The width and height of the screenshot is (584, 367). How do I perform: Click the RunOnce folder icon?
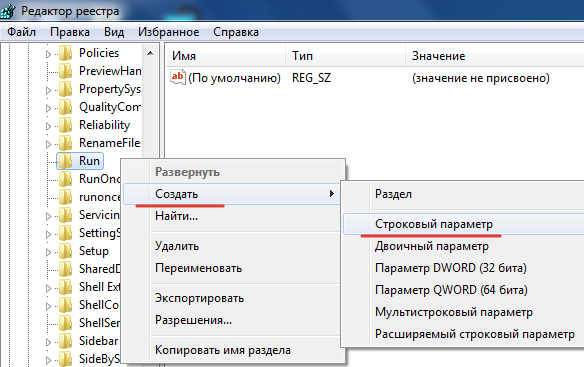[66, 179]
